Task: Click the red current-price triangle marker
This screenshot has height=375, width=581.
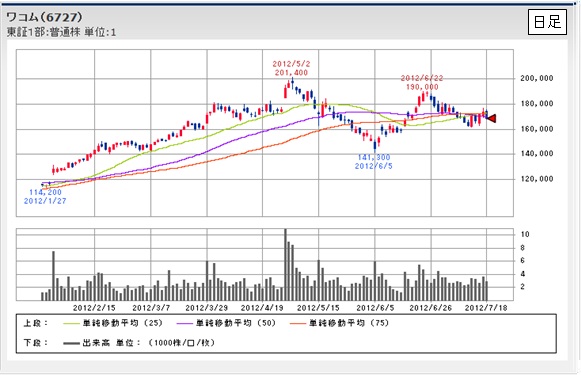Action: tap(491, 119)
